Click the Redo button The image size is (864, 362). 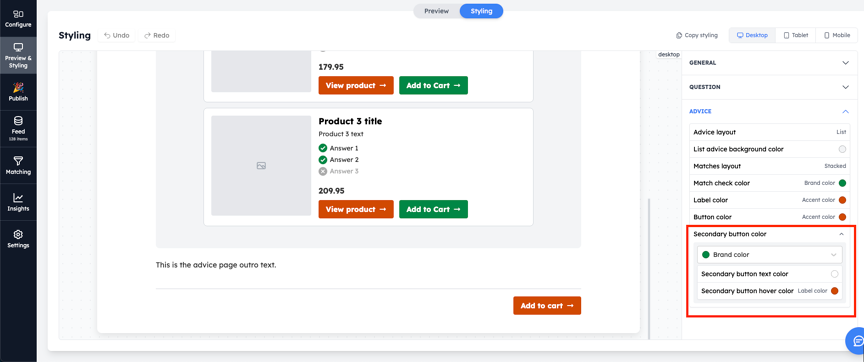click(156, 35)
